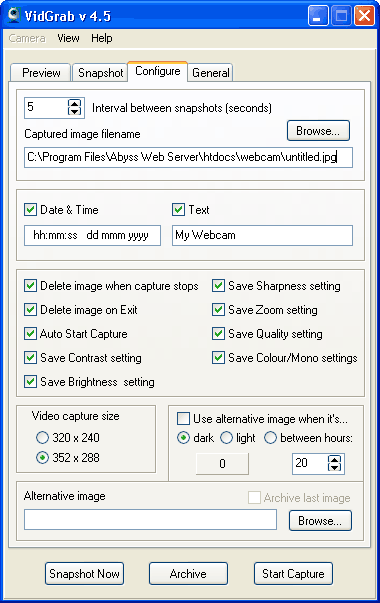Click the Start Capture button

point(293,574)
